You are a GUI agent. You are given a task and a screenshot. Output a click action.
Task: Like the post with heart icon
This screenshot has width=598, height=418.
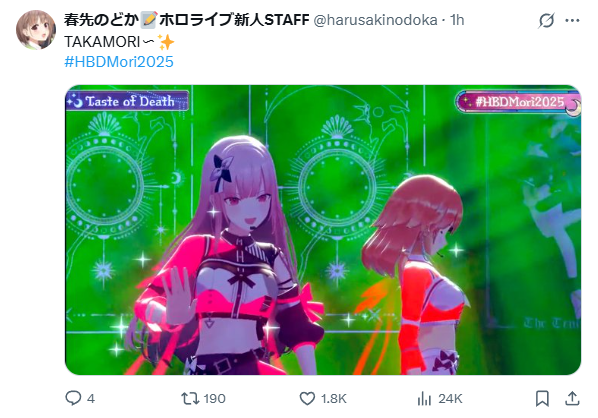[x=307, y=399]
